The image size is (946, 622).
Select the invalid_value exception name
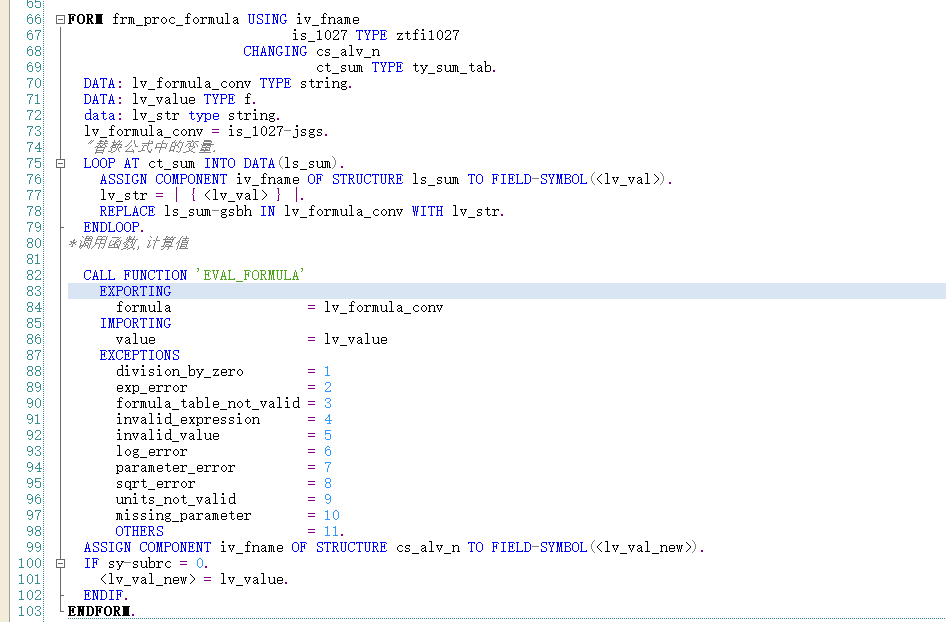167,436
